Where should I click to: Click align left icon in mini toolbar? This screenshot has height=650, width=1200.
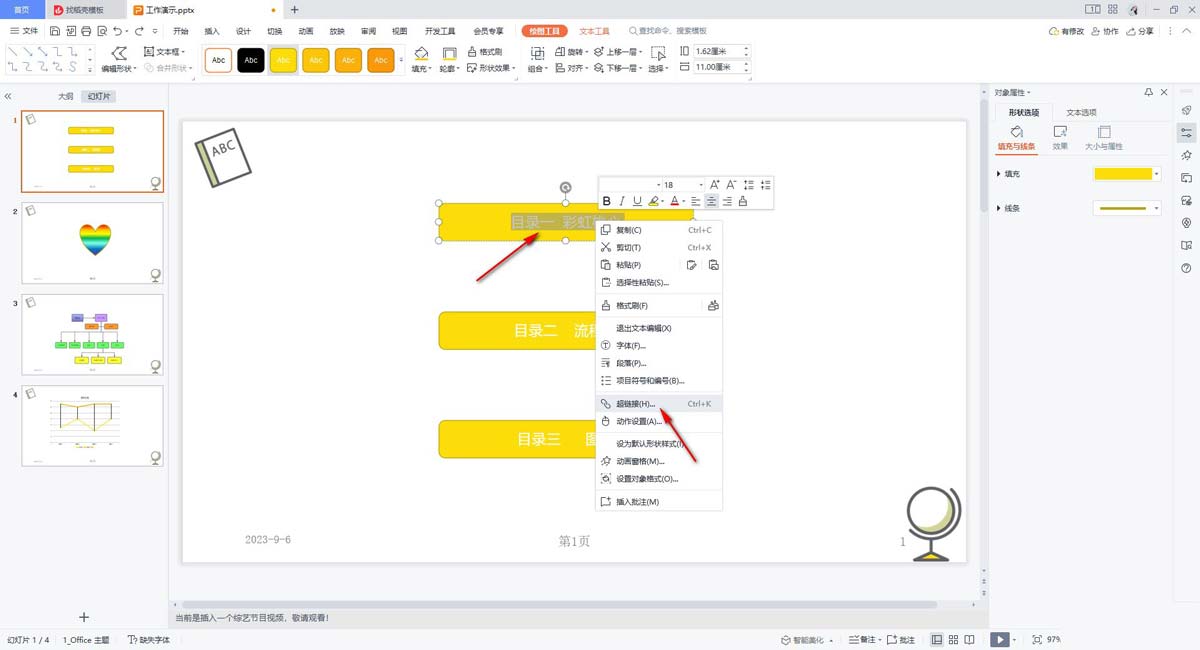coord(696,201)
